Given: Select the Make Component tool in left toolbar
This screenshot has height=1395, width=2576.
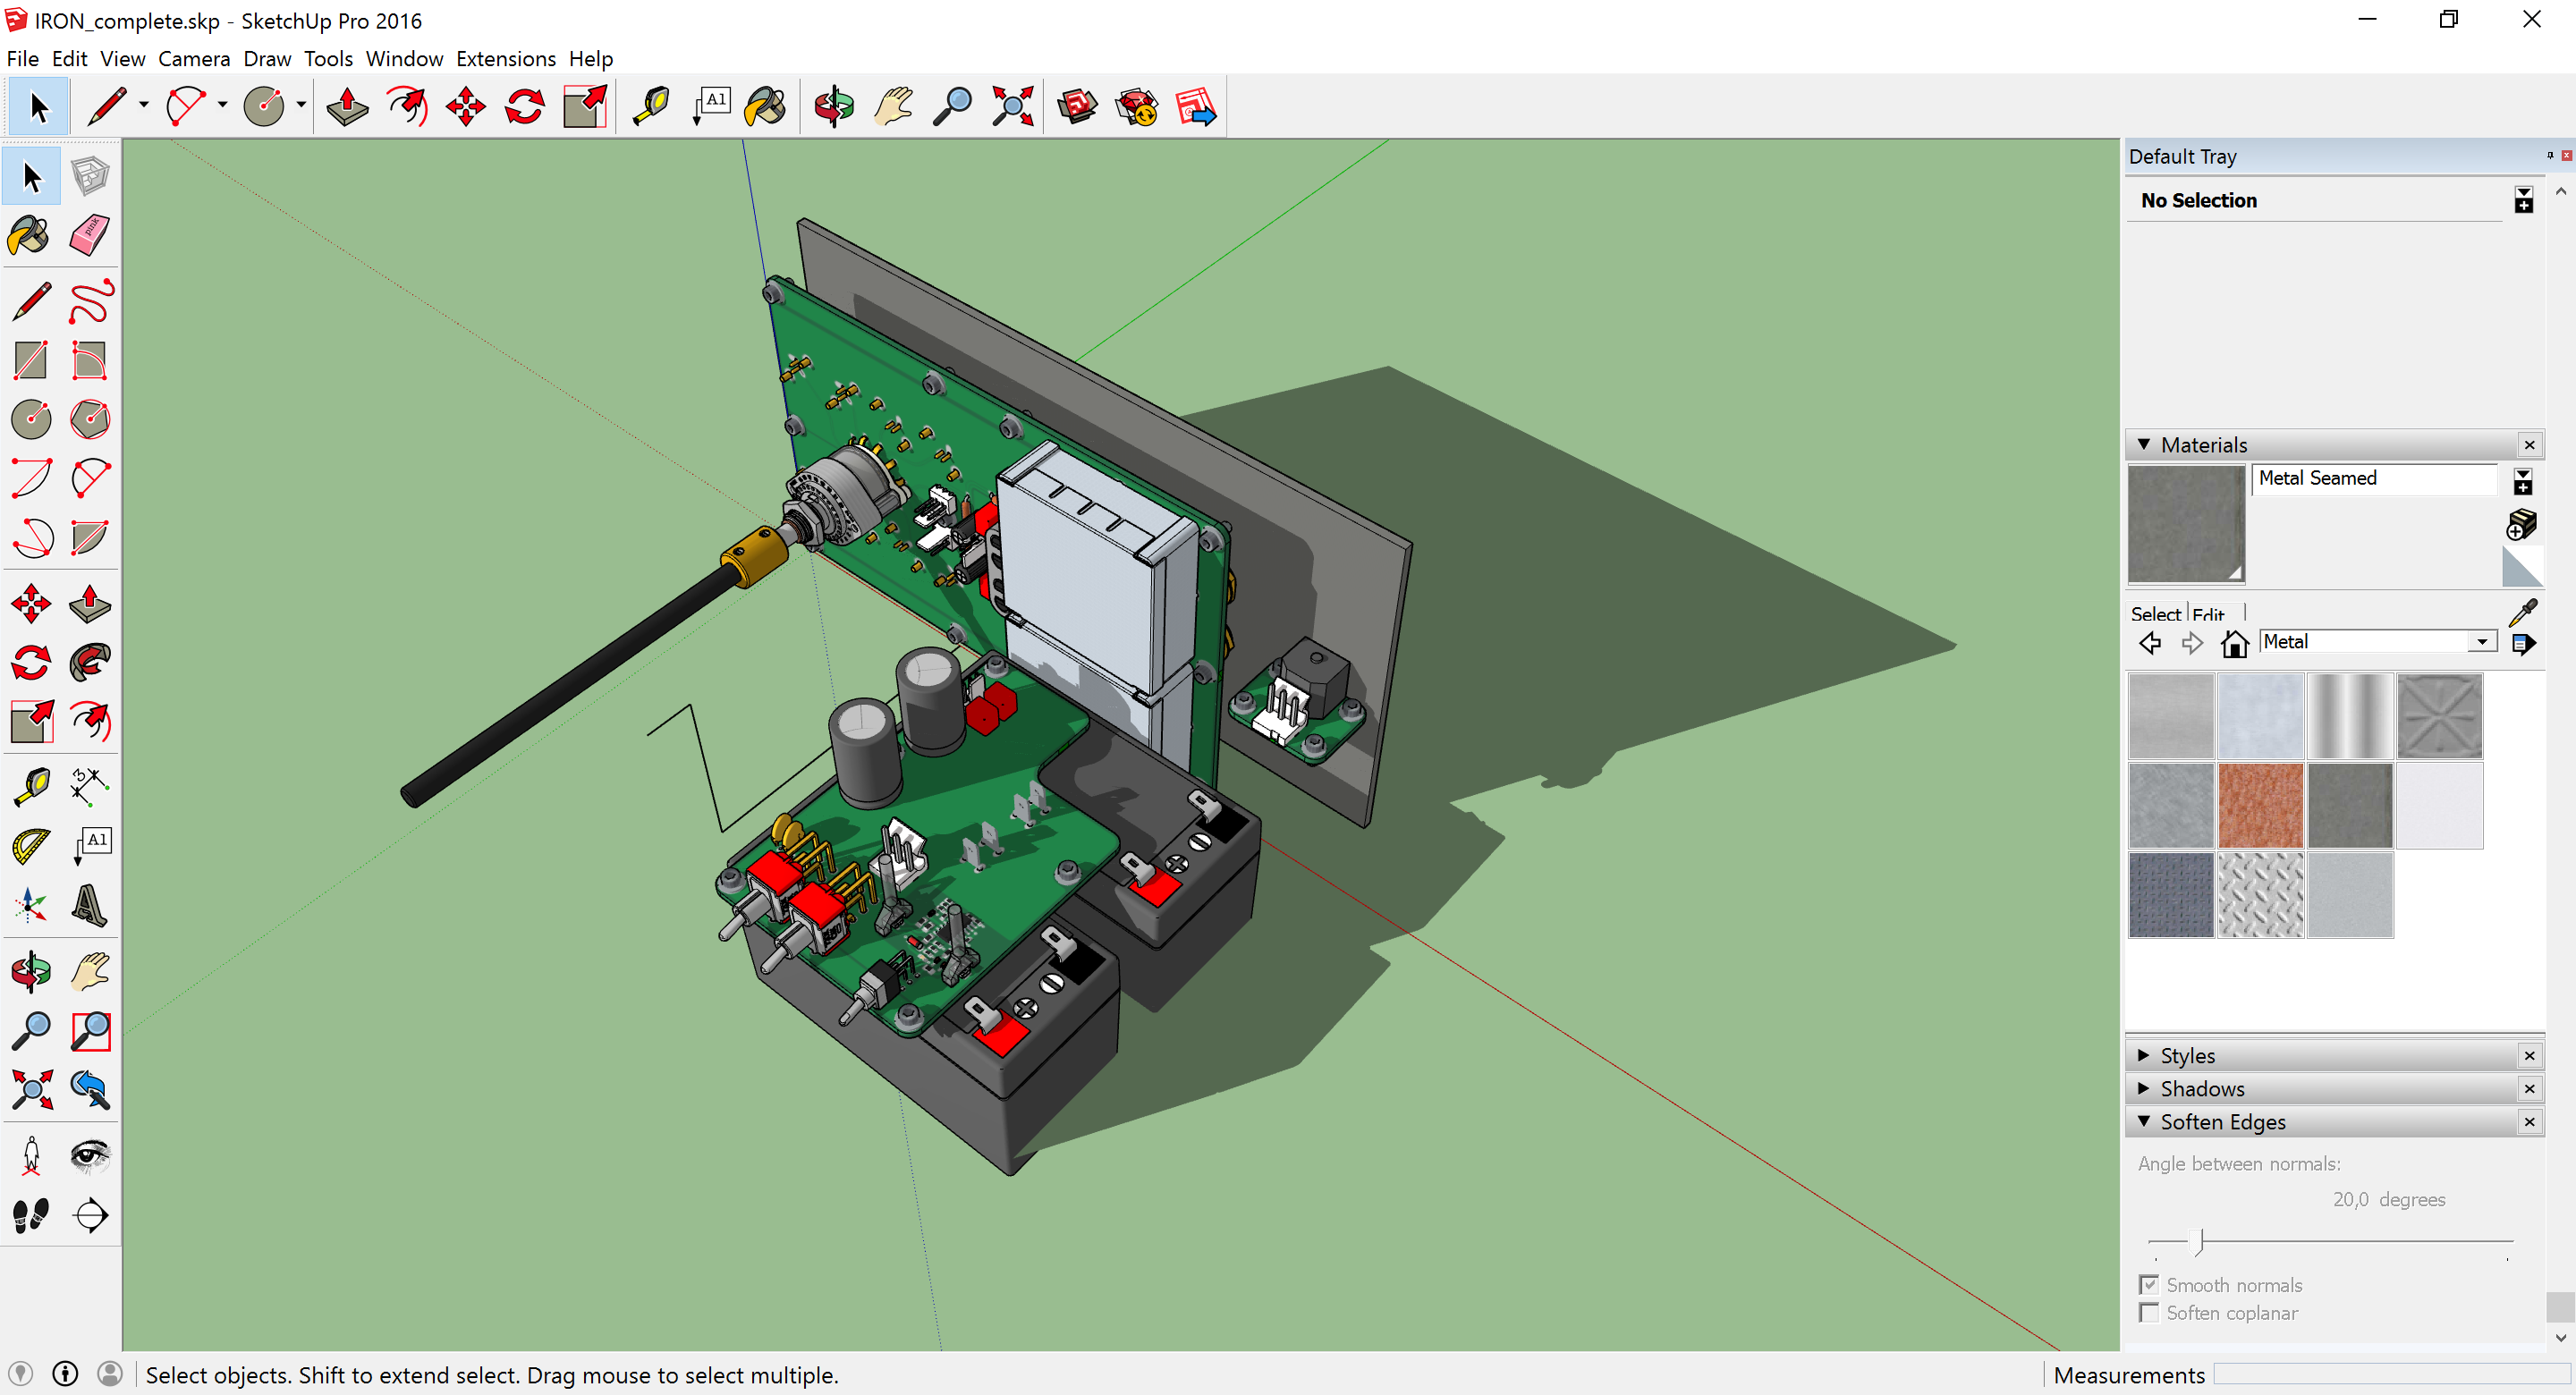Looking at the screenshot, I should coord(90,177).
